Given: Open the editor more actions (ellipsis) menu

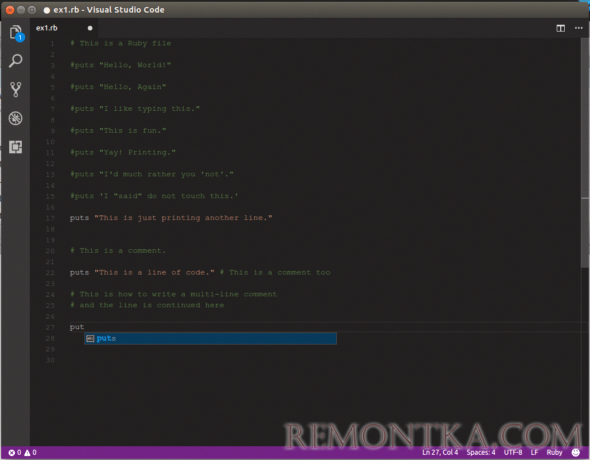Looking at the screenshot, I should pyautogui.click(x=578, y=28).
